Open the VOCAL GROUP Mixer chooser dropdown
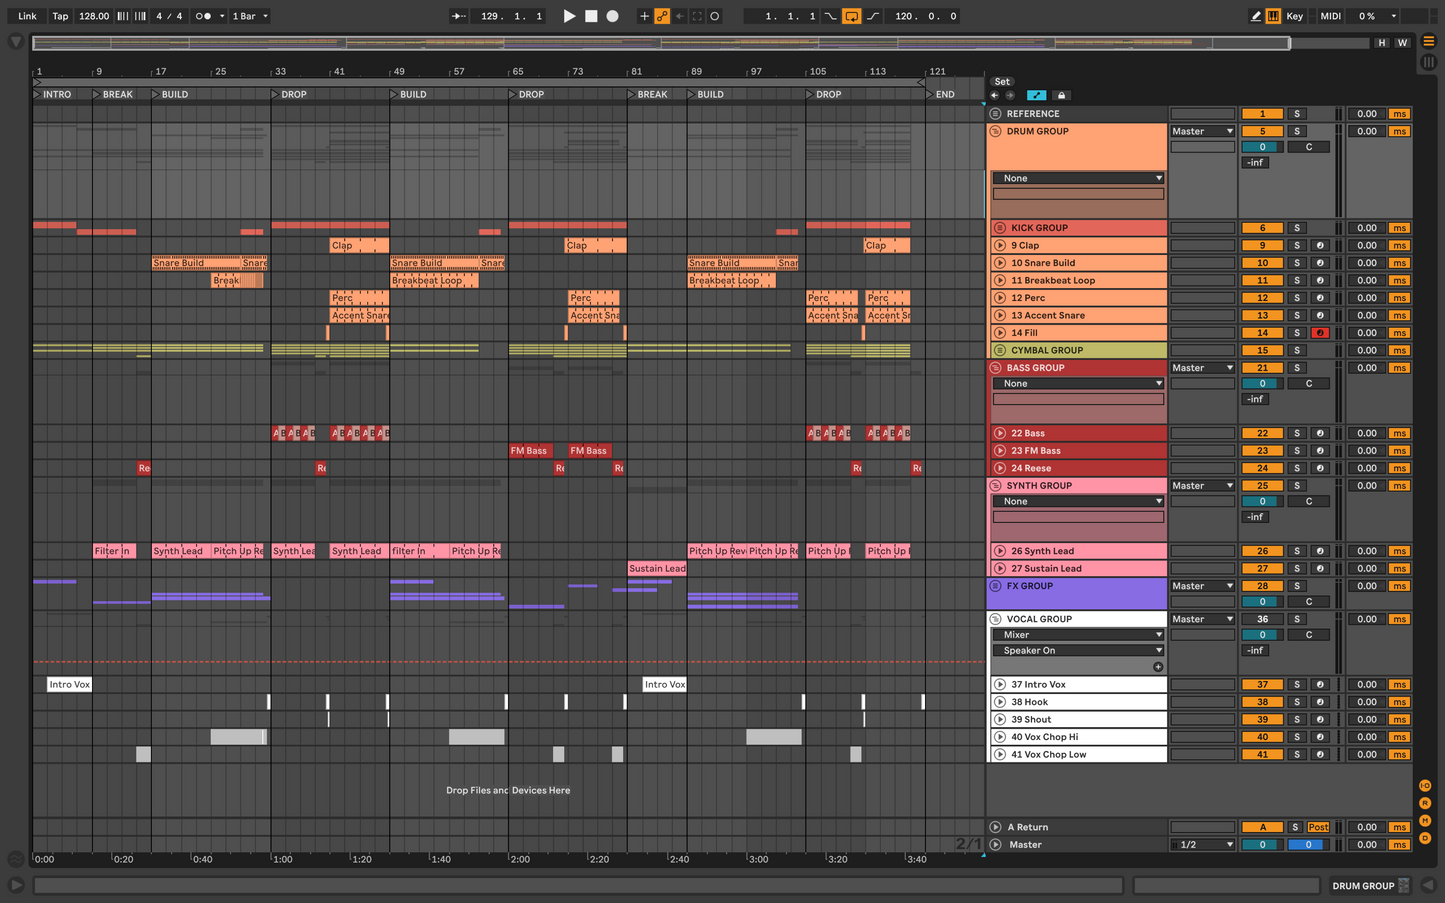 click(x=1078, y=635)
